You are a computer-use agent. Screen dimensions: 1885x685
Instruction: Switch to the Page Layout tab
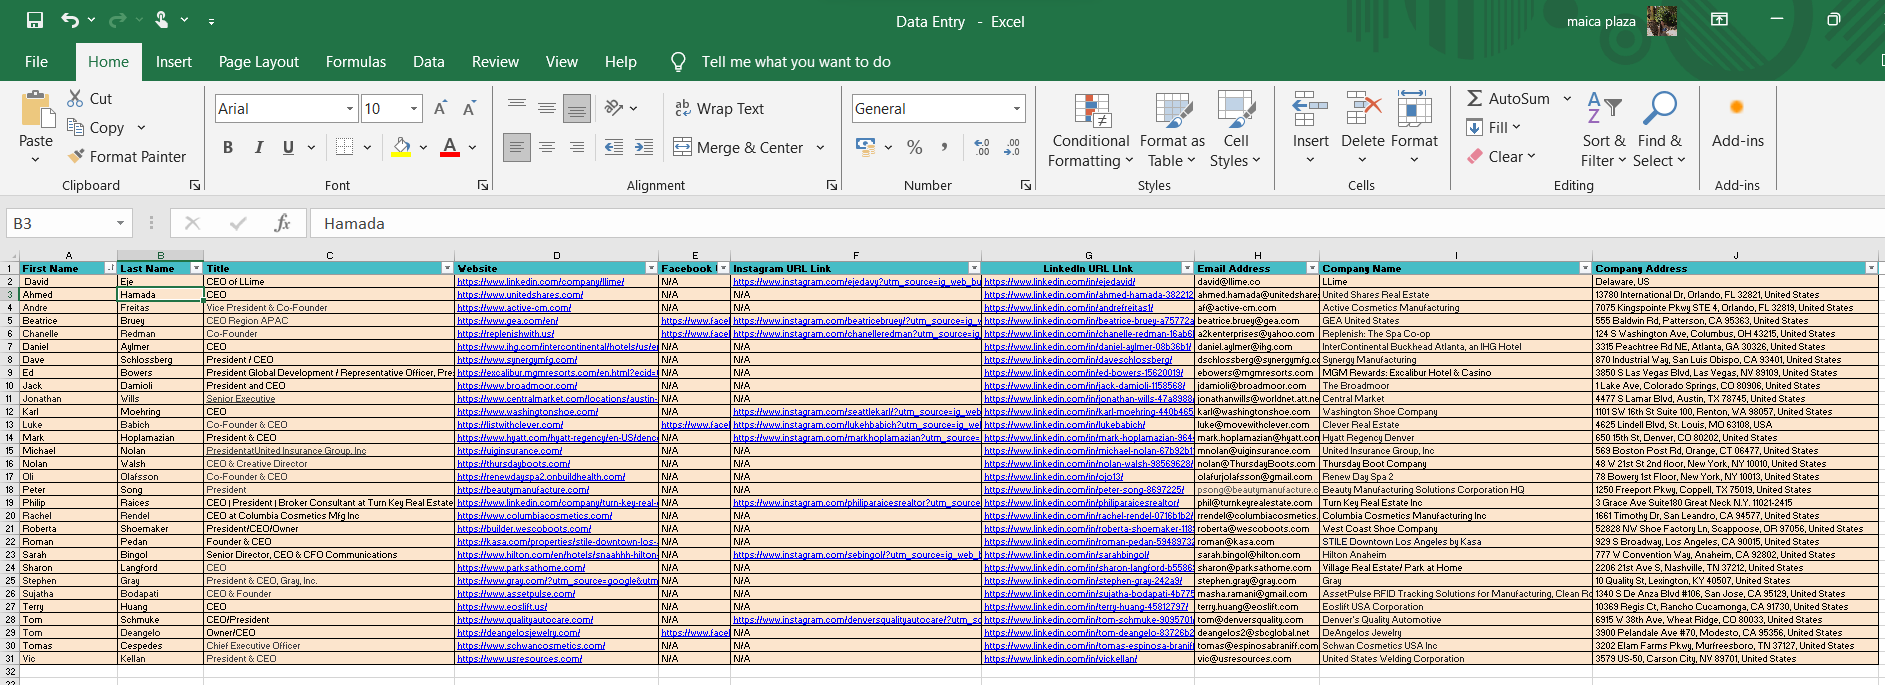pos(259,62)
